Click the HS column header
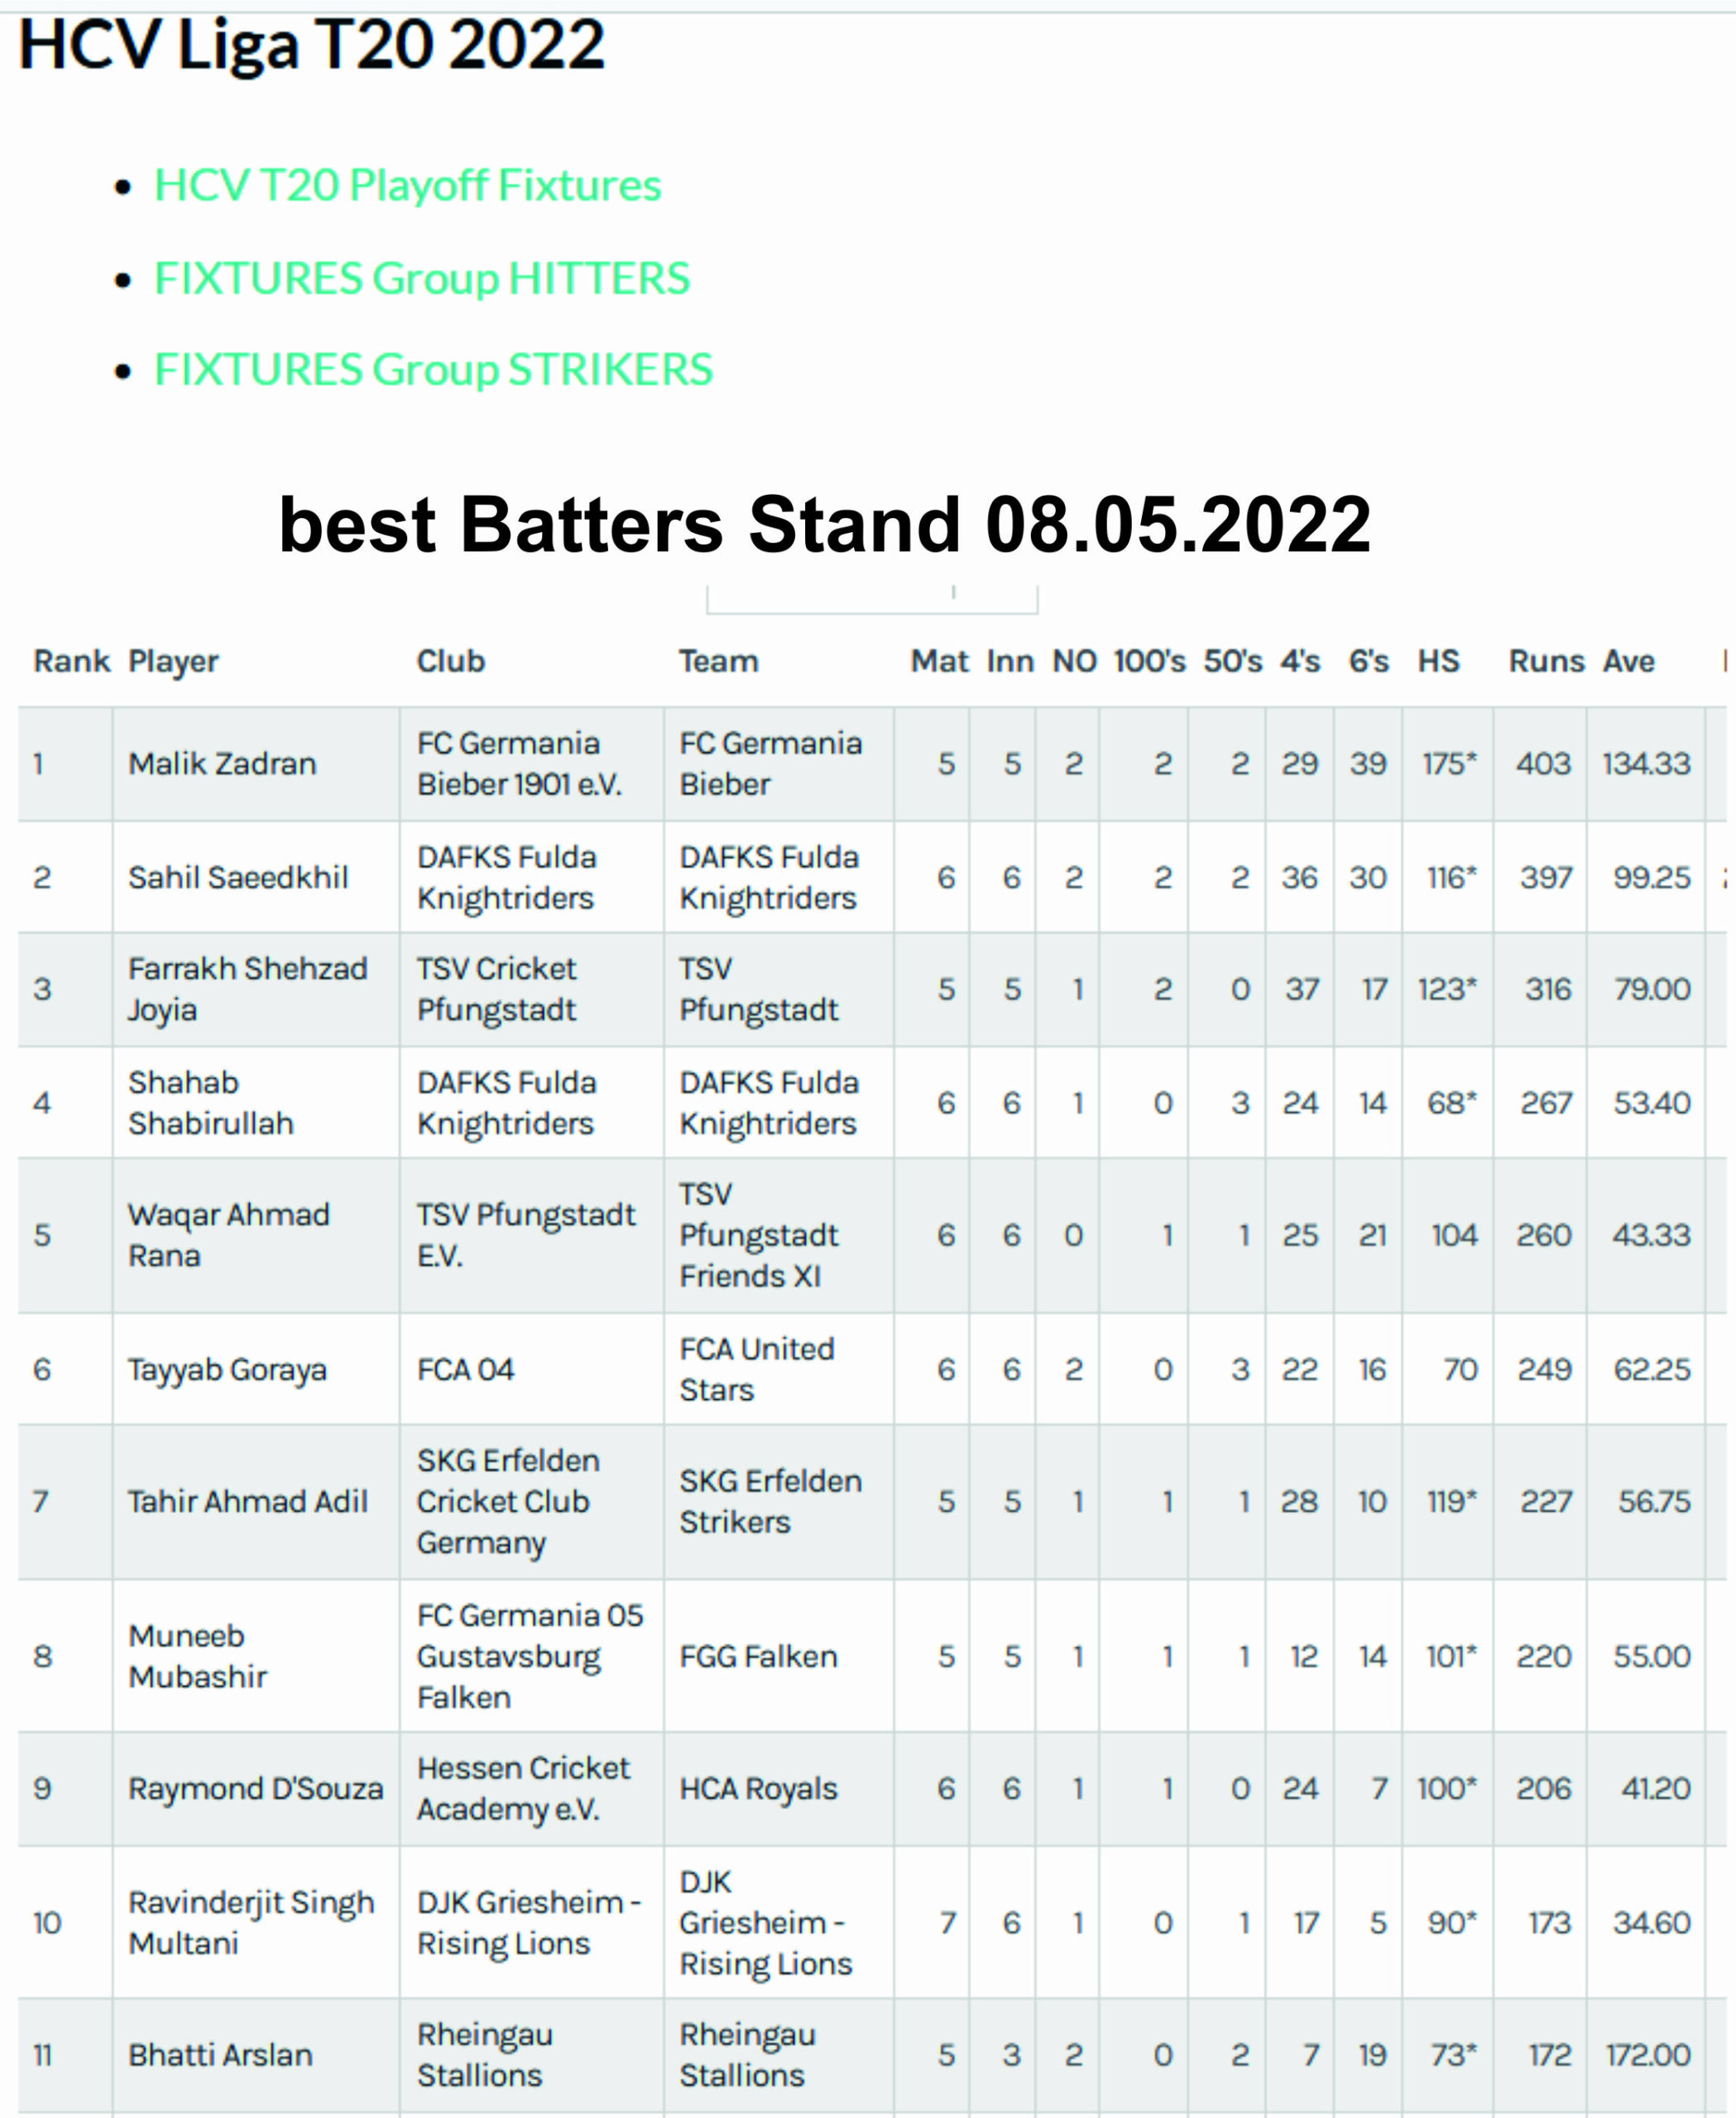 [1438, 661]
